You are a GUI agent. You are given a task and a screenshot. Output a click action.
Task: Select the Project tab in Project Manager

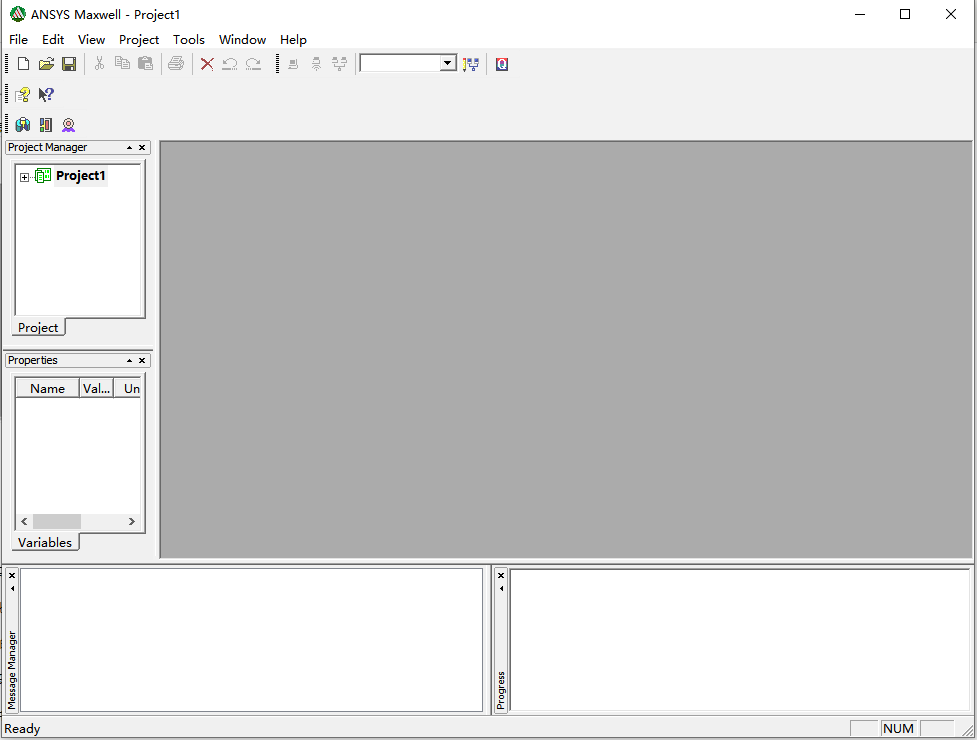coord(38,328)
